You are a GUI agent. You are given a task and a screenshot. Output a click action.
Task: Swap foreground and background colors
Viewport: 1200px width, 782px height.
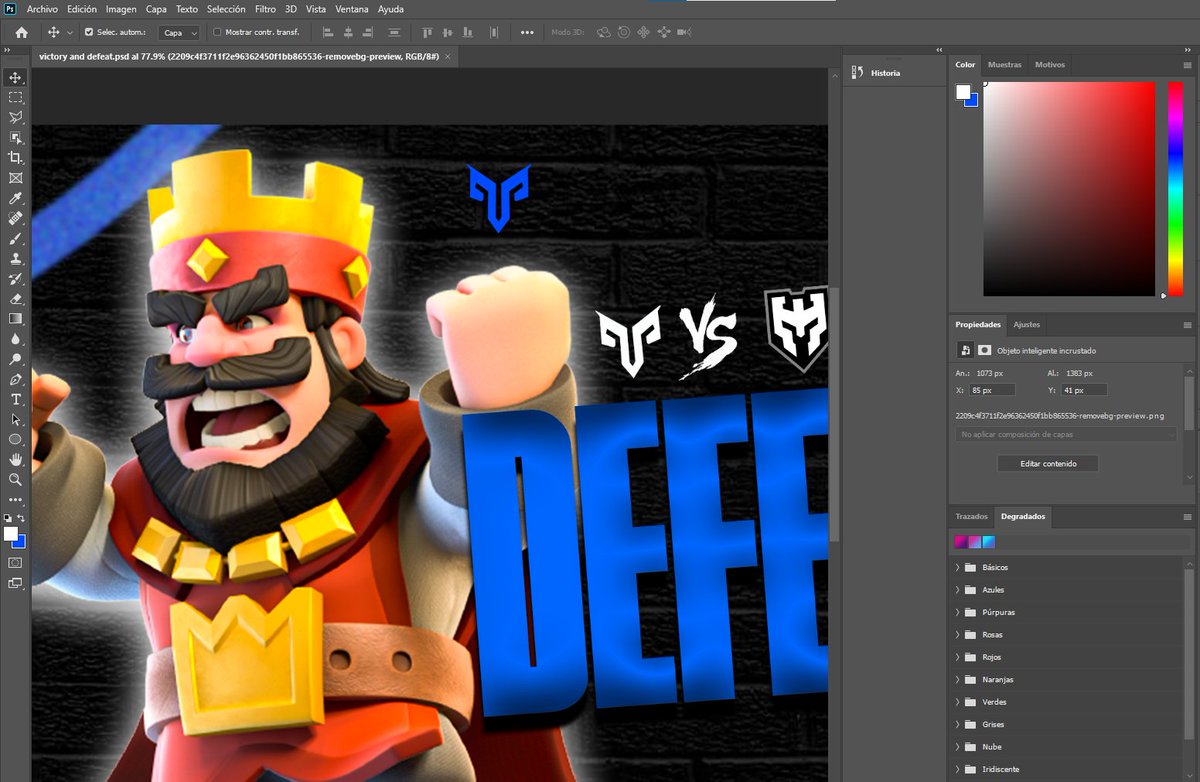point(22,518)
